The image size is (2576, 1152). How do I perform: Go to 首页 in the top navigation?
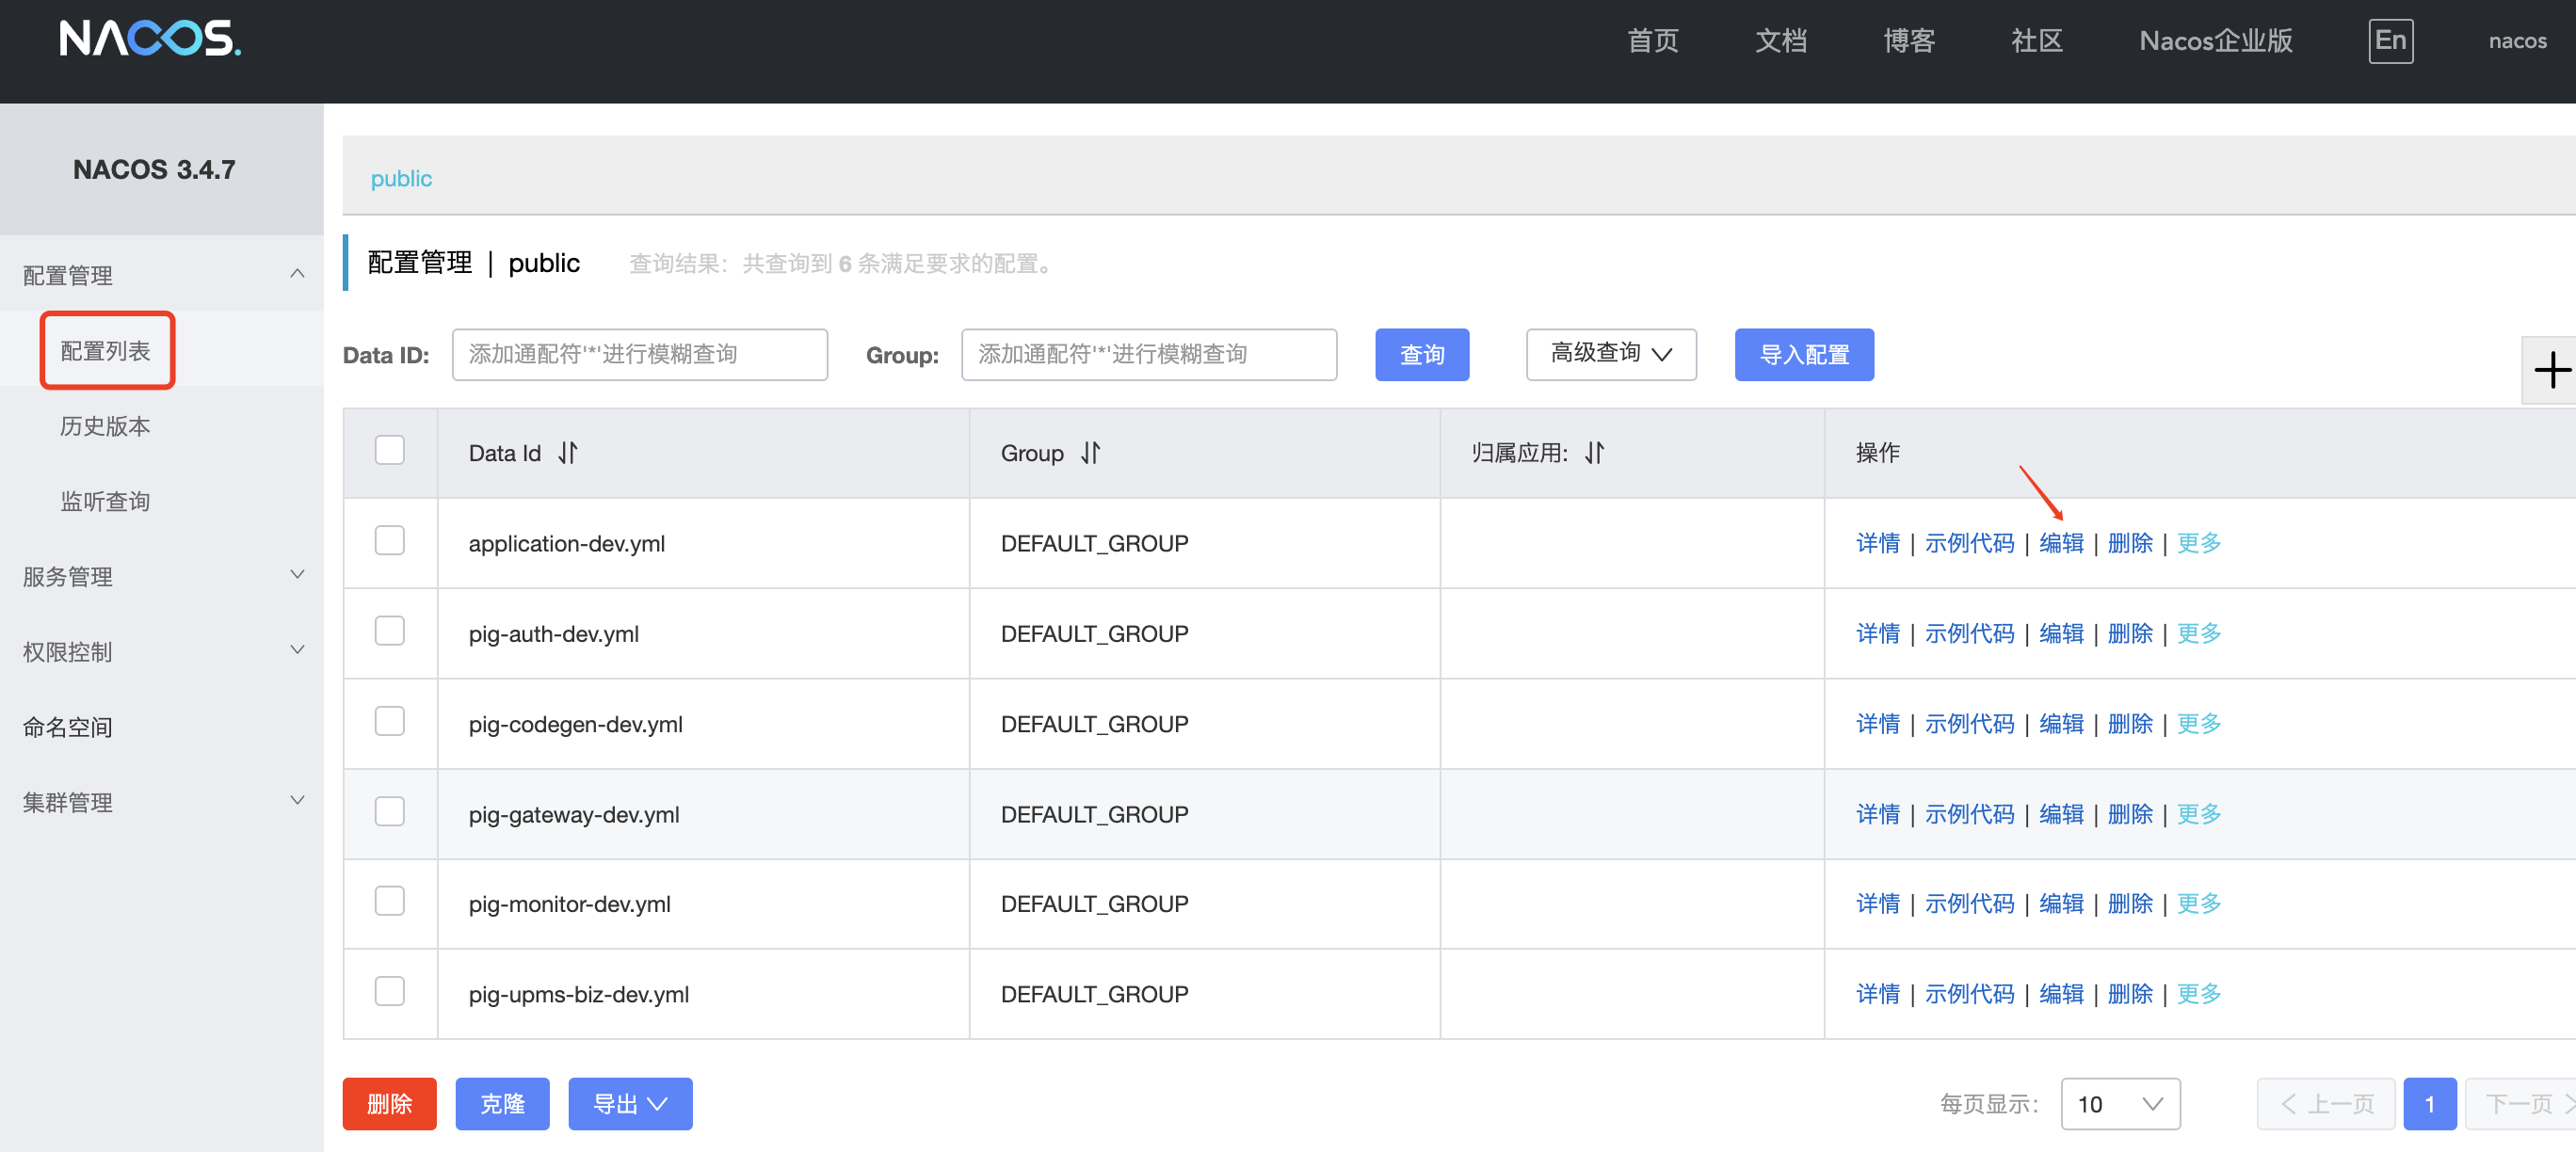pyautogui.click(x=1652, y=41)
